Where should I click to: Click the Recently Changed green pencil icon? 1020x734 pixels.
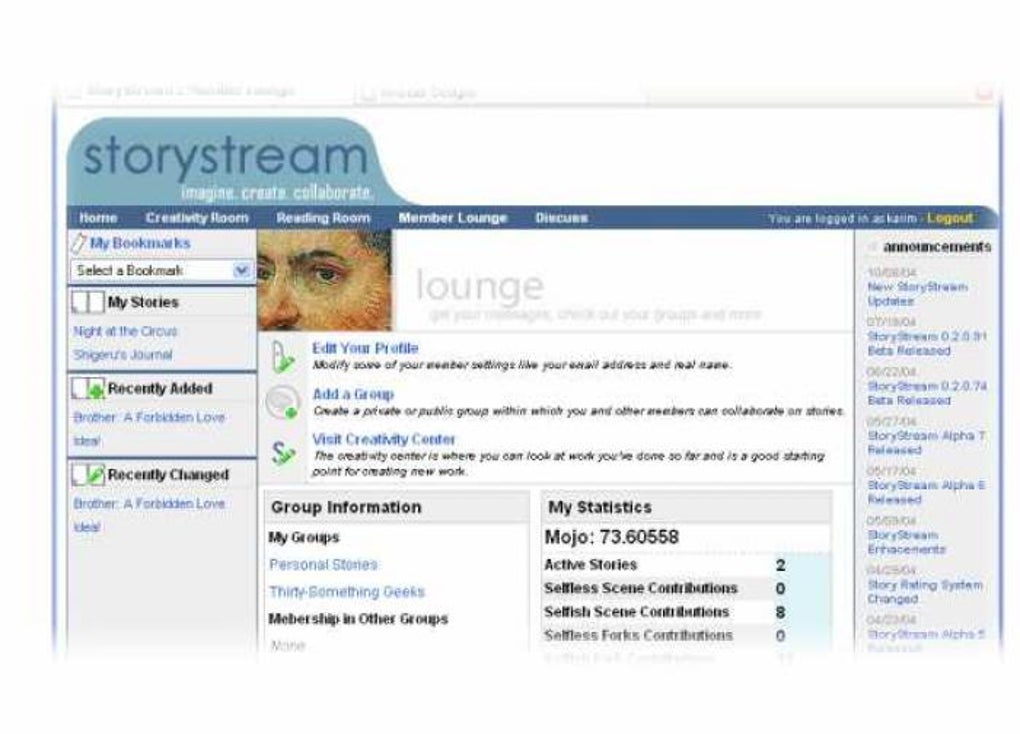tap(87, 474)
